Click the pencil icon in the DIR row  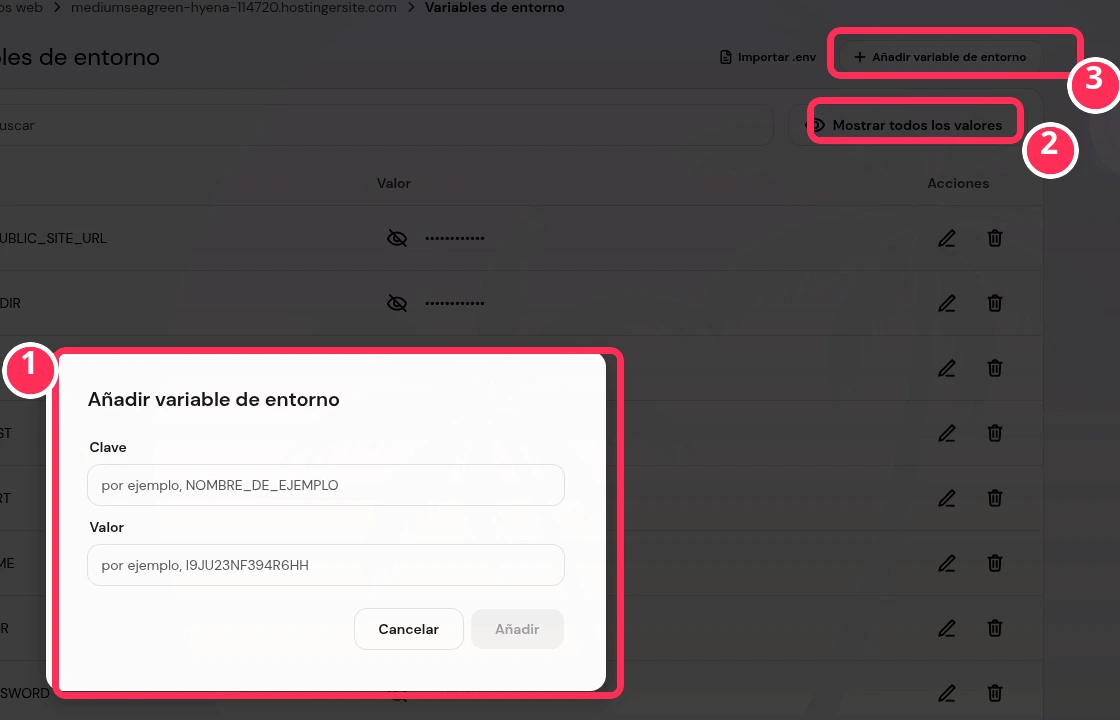[x=946, y=303]
